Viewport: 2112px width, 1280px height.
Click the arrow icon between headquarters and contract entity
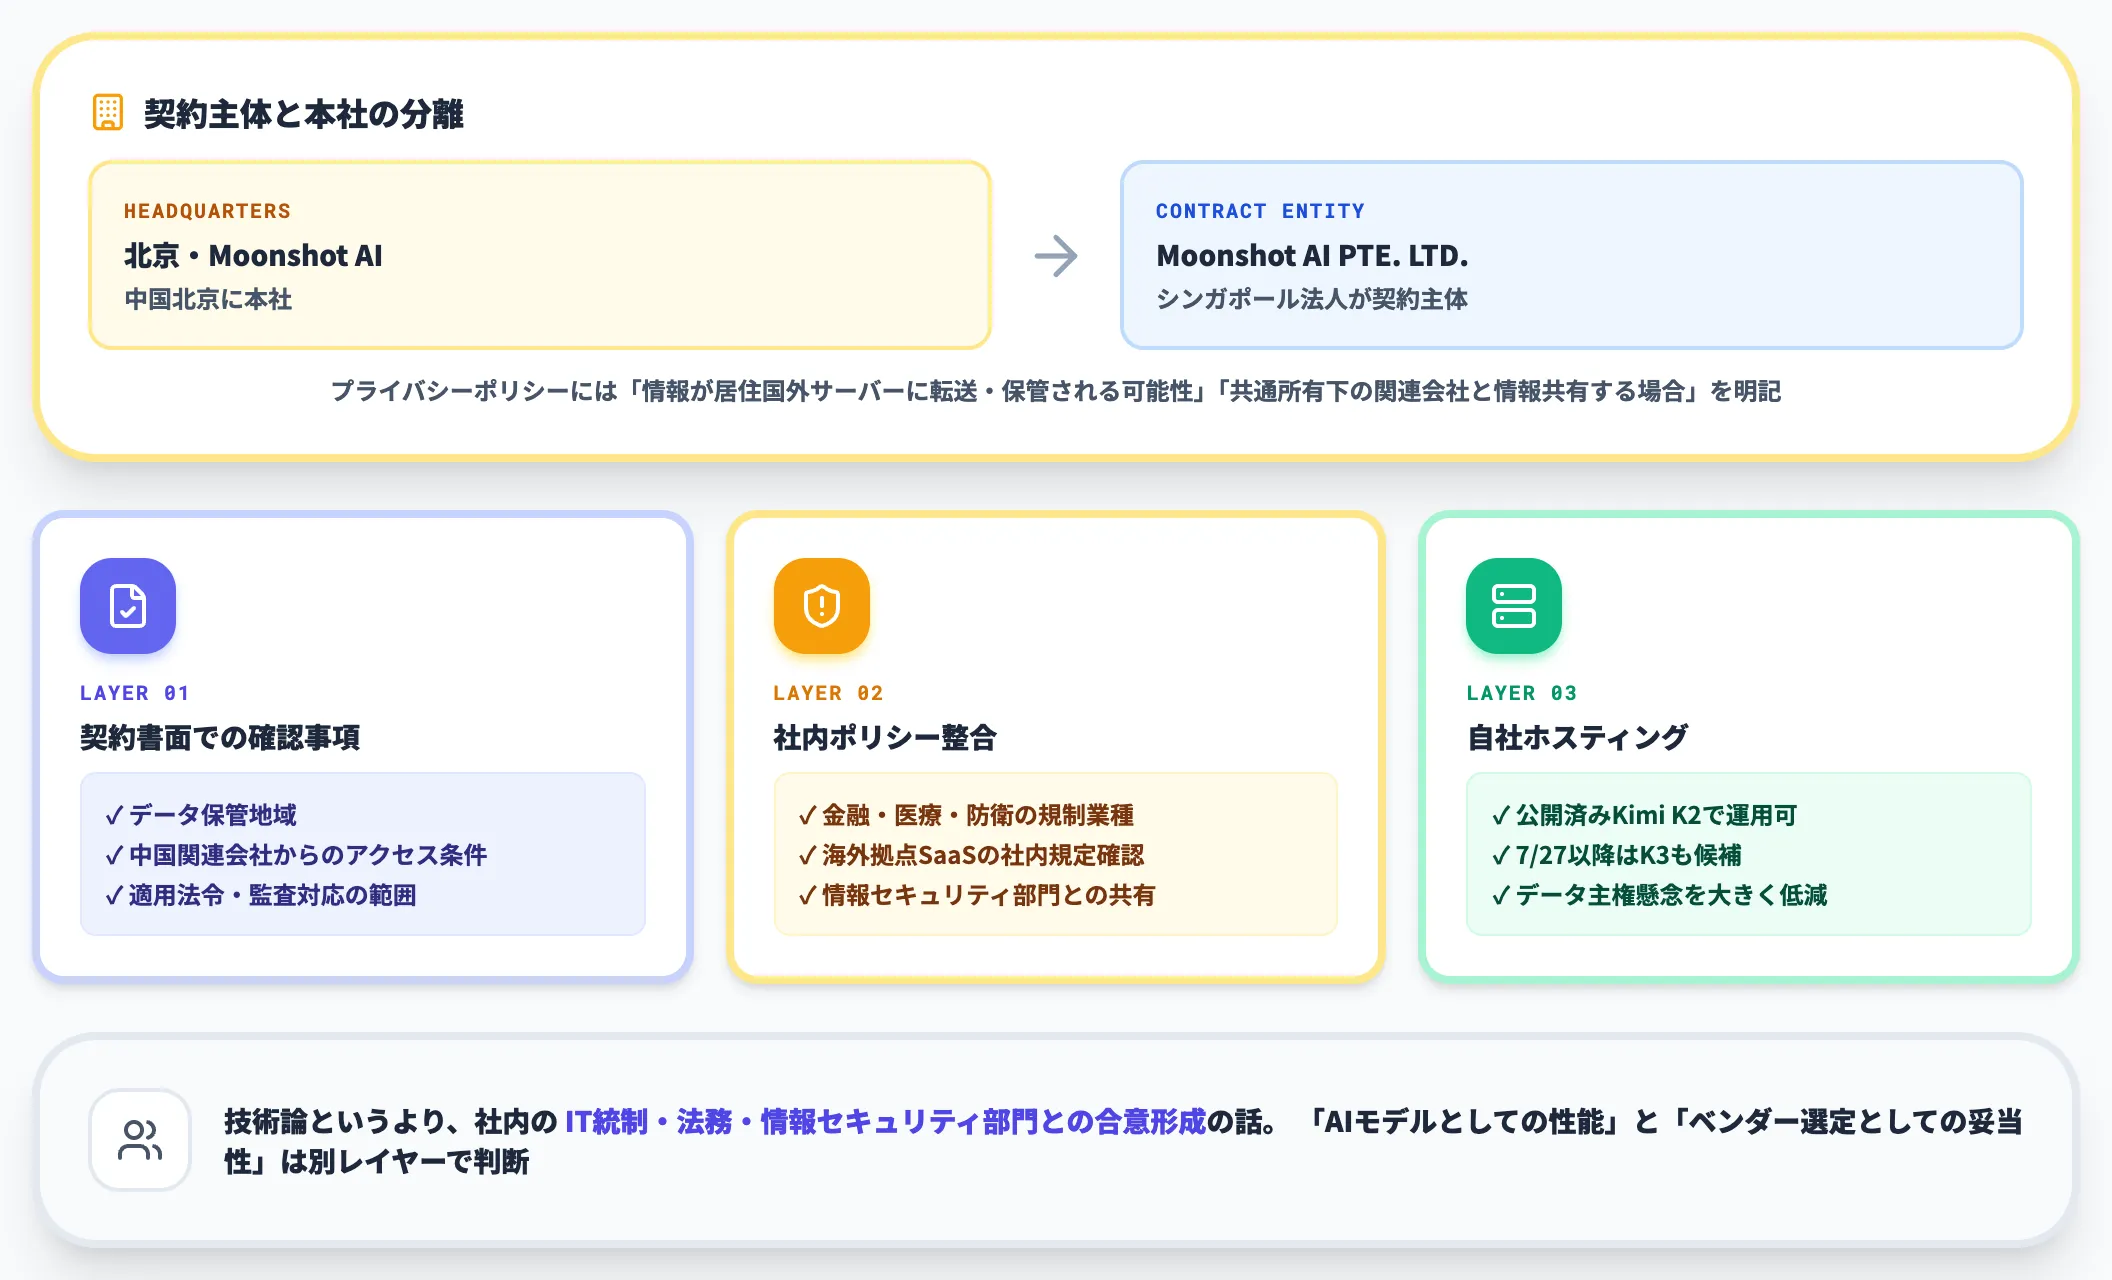[x=1056, y=256]
